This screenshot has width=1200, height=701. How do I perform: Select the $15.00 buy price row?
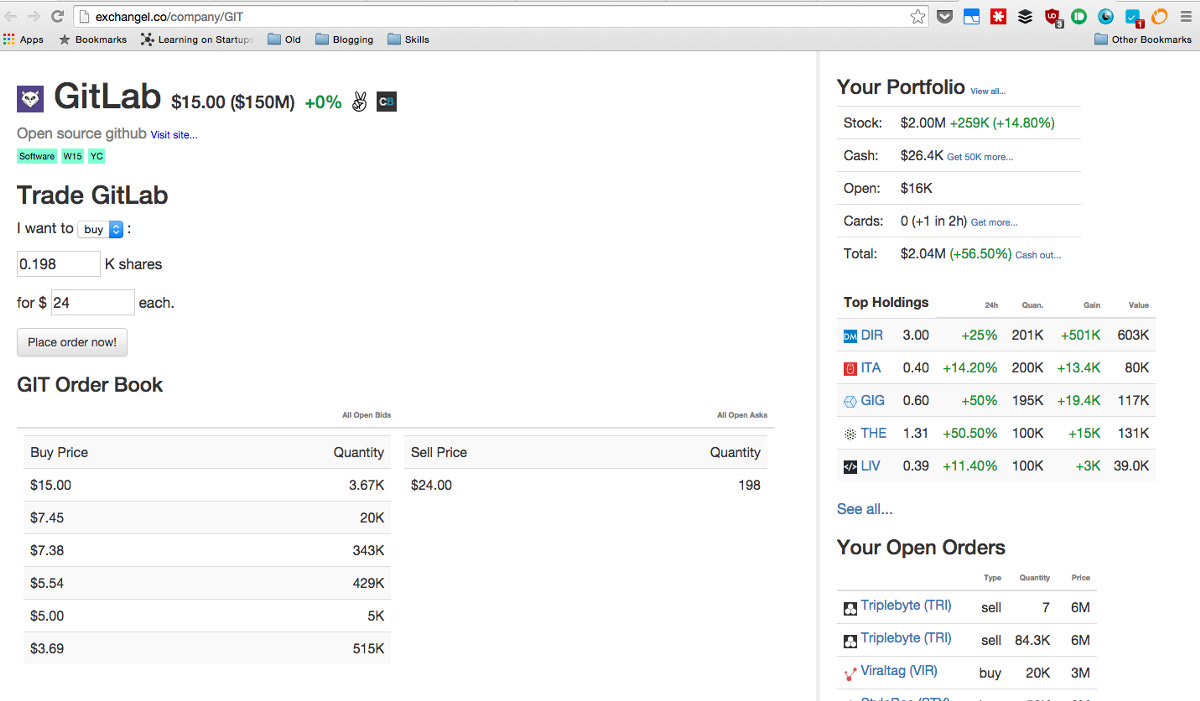click(x=207, y=485)
